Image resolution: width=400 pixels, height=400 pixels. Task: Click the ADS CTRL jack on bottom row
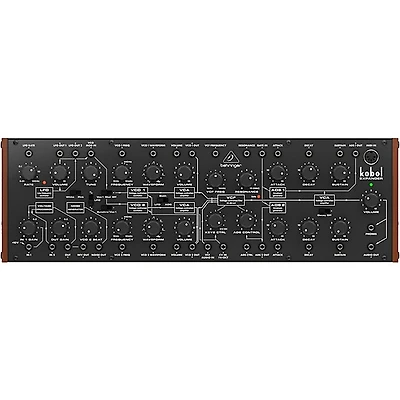click(246, 247)
